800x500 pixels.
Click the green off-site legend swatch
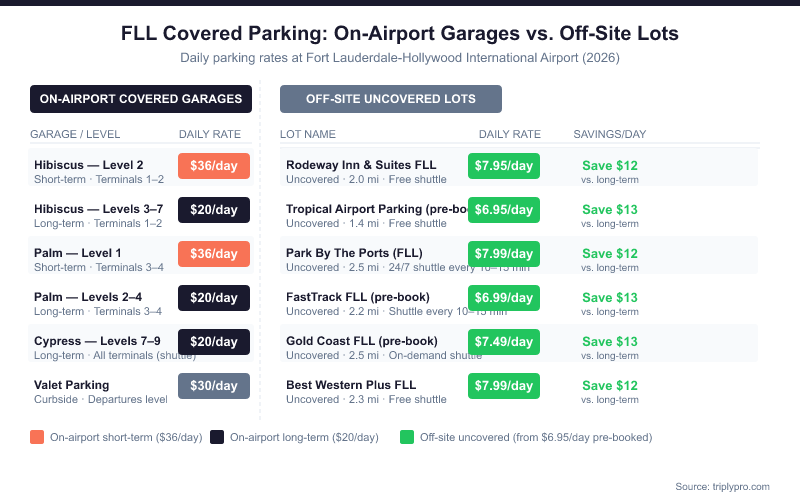pyautogui.click(x=406, y=437)
